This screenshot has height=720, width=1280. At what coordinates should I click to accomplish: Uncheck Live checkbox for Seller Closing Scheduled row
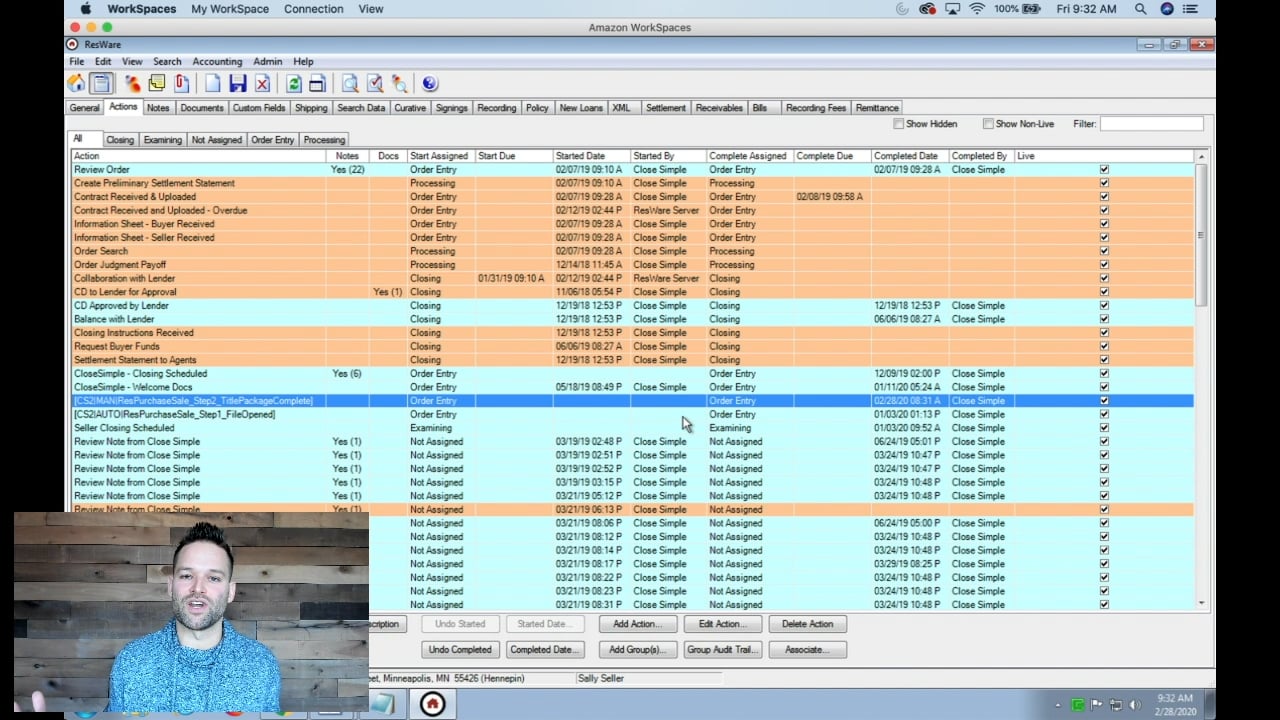tap(1104, 428)
